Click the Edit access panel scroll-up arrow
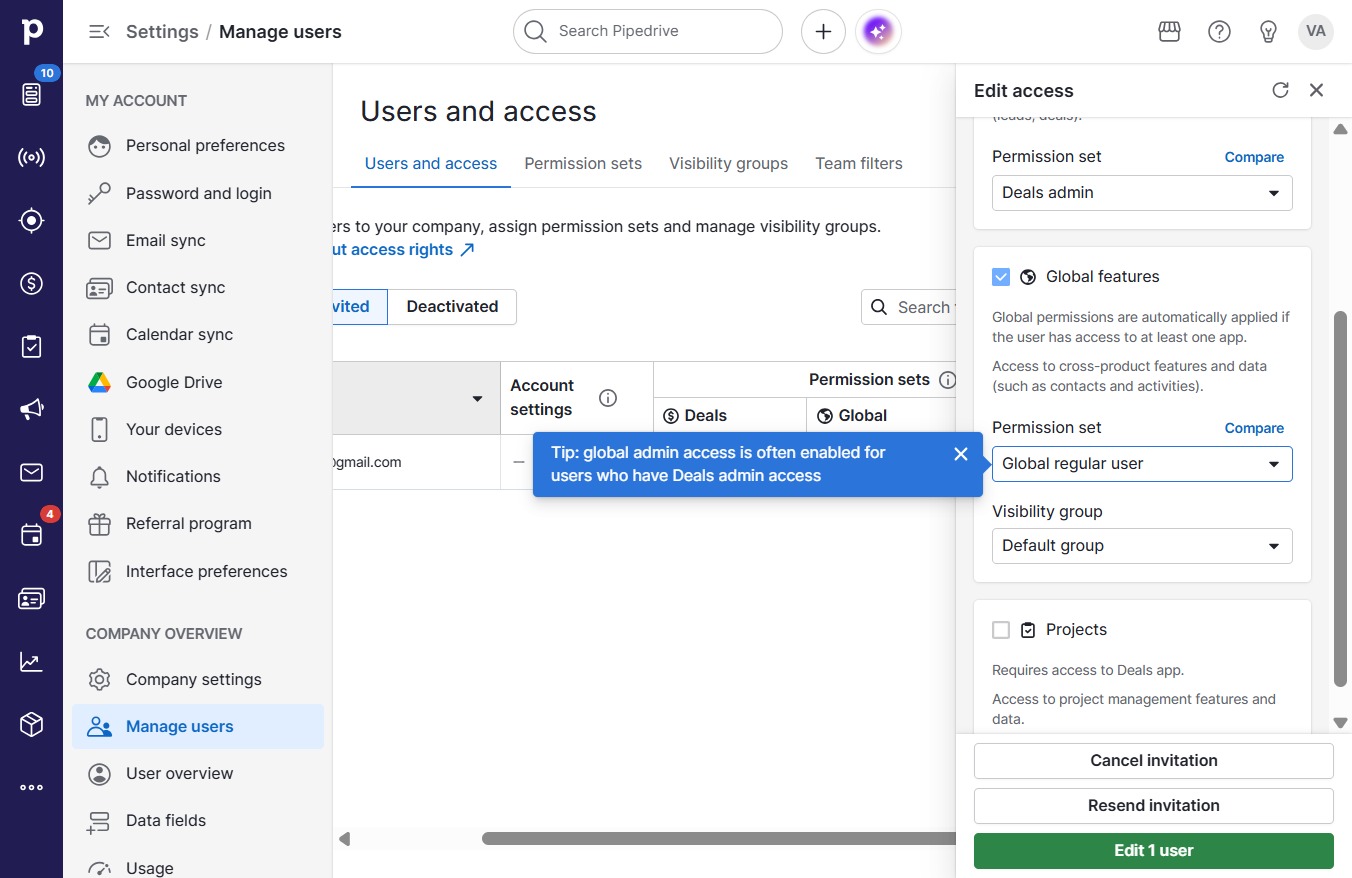This screenshot has height=878, width=1352. (x=1341, y=129)
